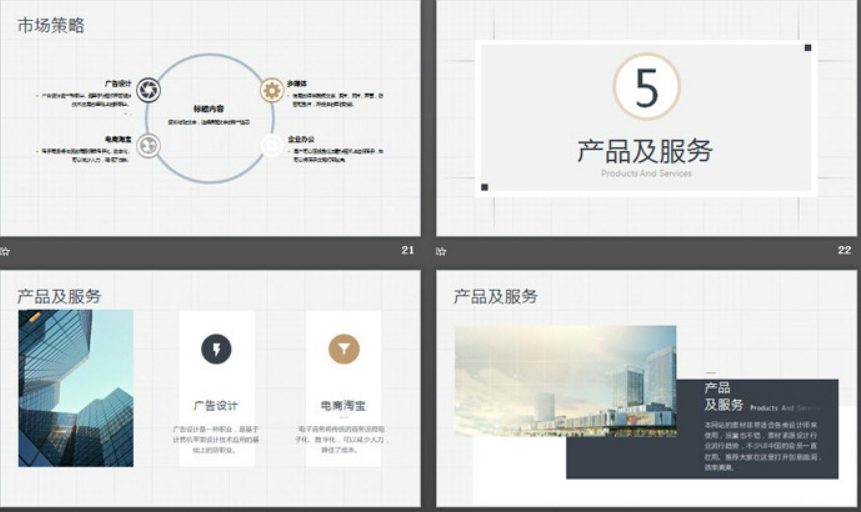Click the 广告设计 heading on the market strategy slide

118,84
